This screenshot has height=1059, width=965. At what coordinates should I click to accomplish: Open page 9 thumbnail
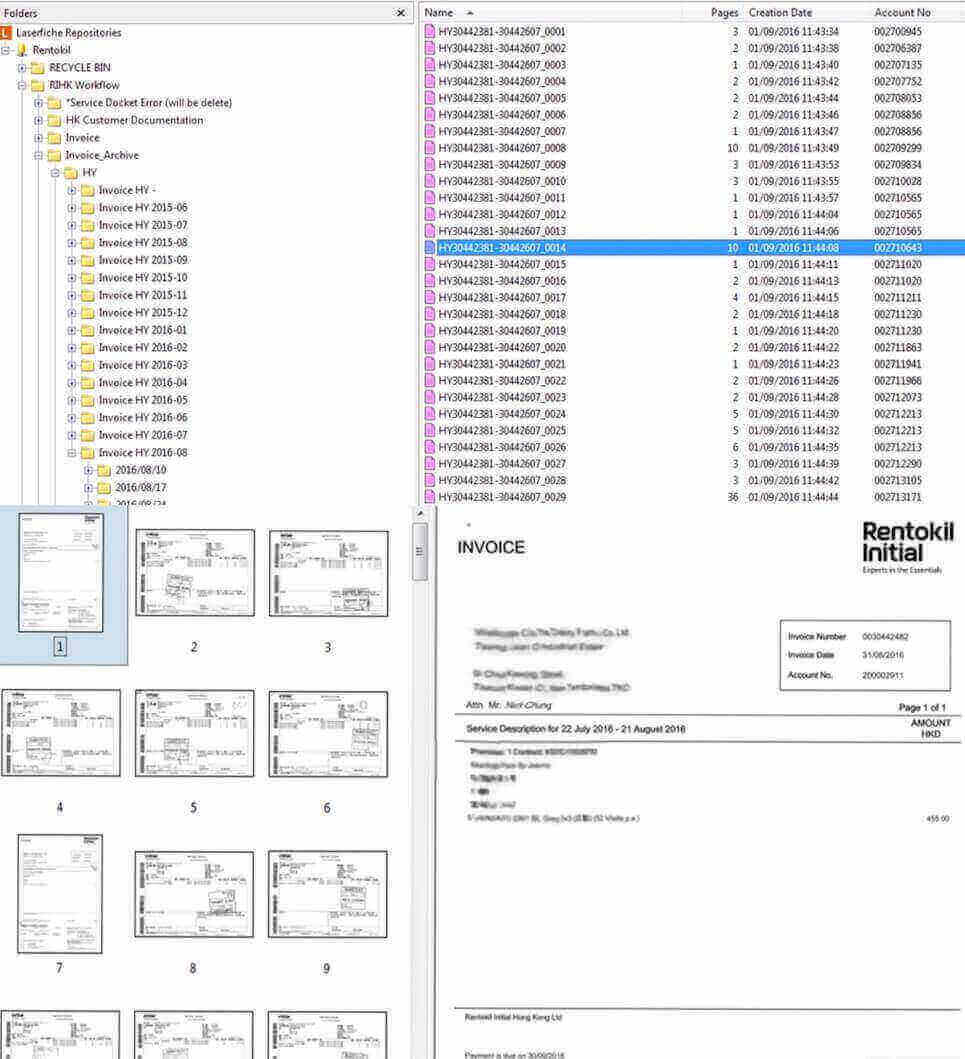tap(328, 895)
